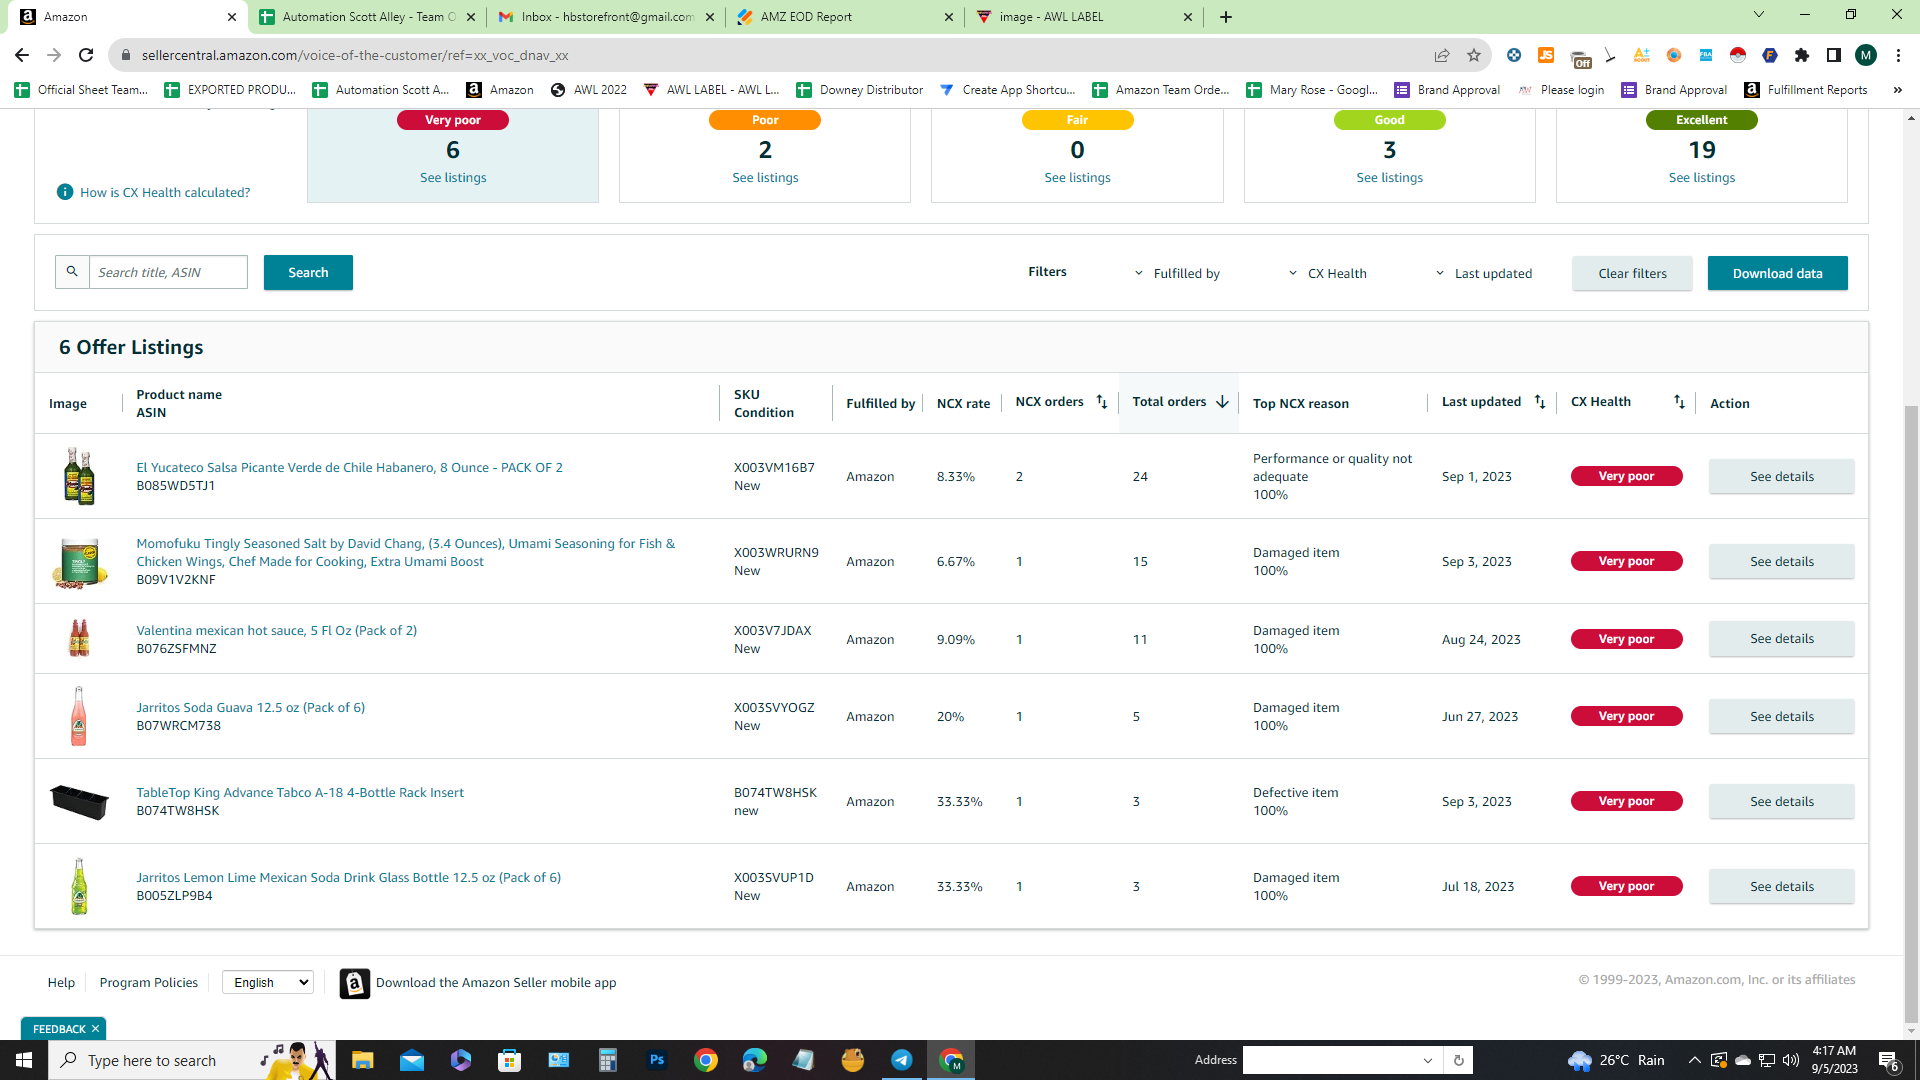Close the FEEDBACK tab with its X
Screen dimensions: 1920x1080
coord(96,1029)
